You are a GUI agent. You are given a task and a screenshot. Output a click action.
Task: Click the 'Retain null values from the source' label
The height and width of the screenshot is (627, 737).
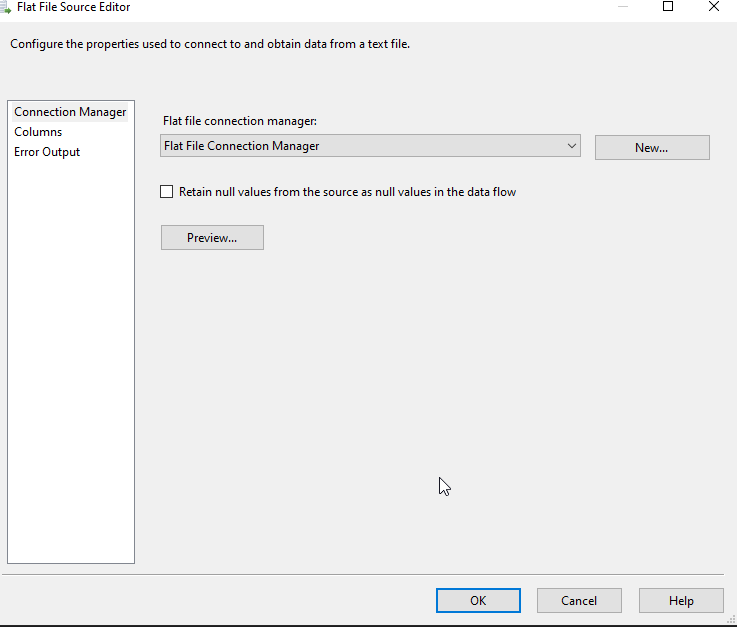(347, 192)
